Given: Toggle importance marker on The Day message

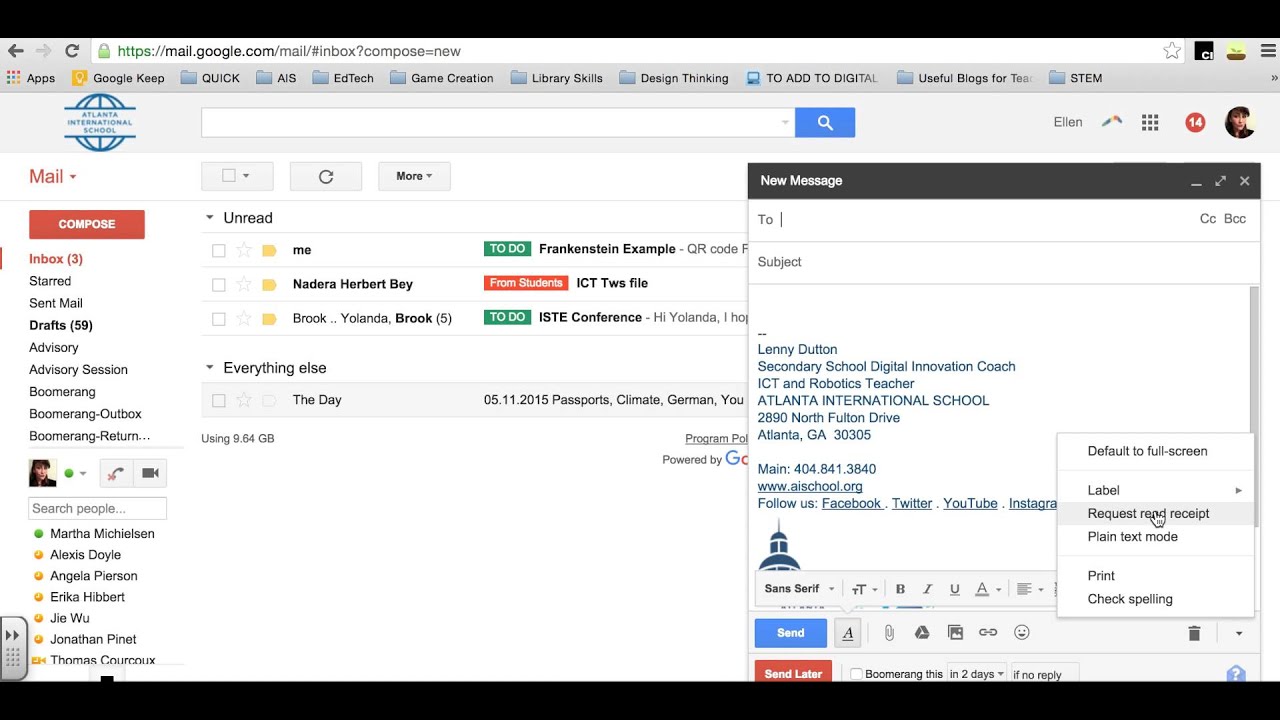Looking at the screenshot, I should [269, 400].
